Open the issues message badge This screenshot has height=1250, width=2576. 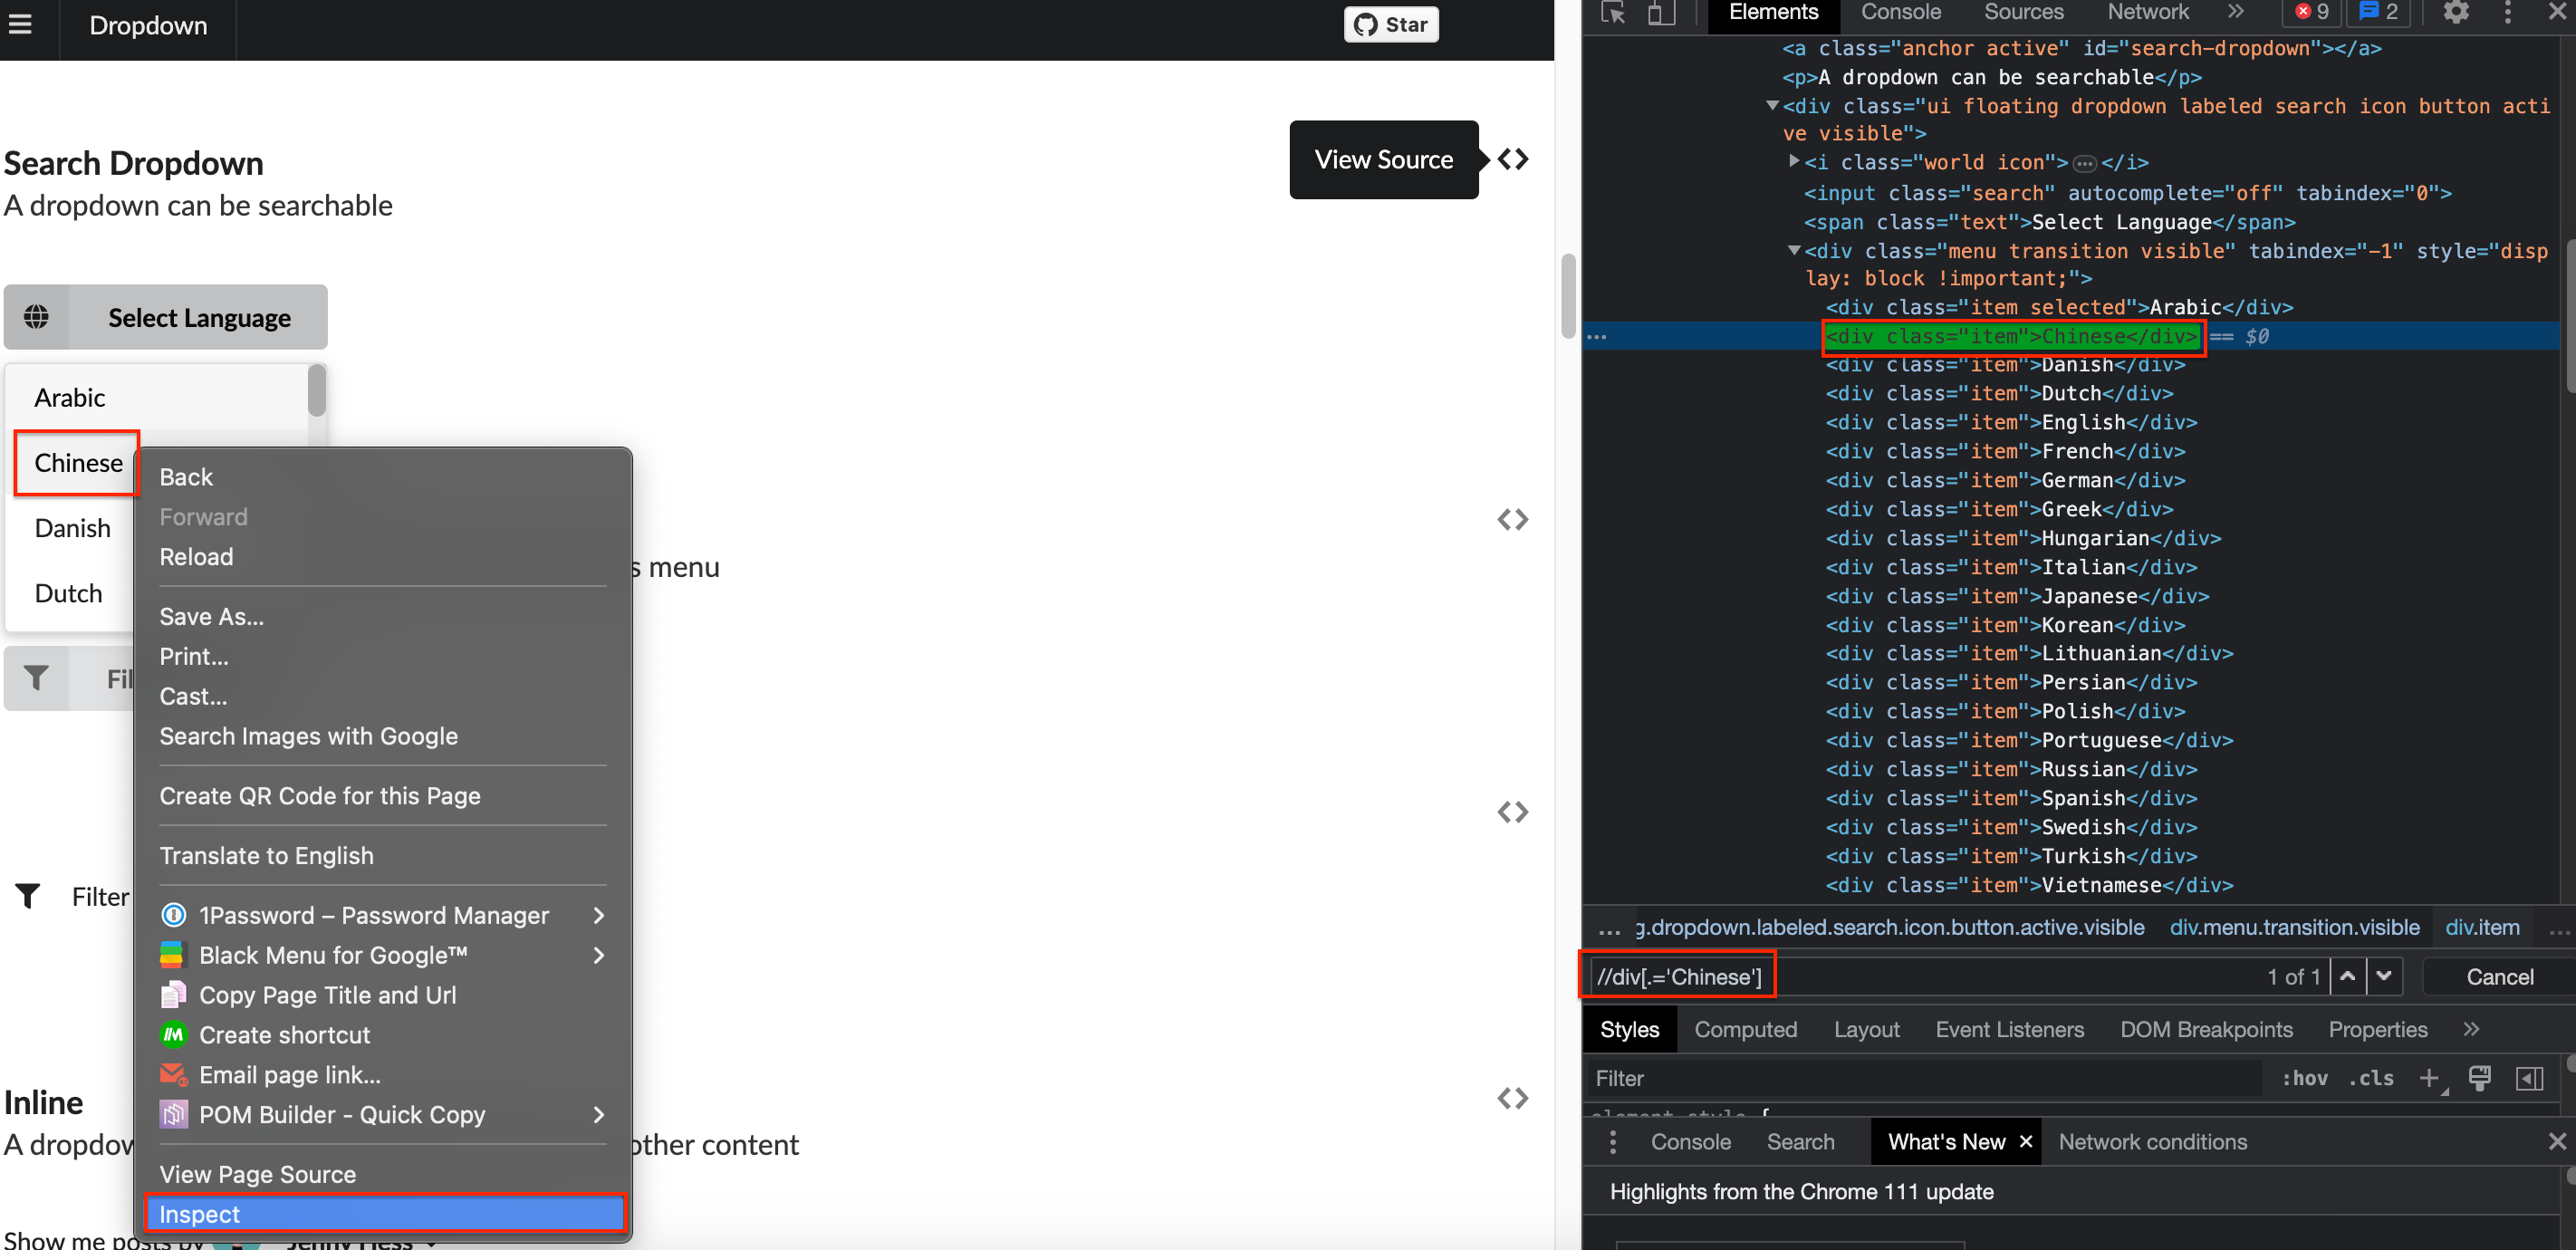point(2379,13)
